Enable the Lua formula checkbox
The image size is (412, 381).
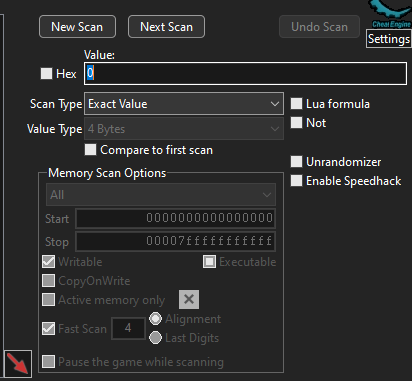[x=296, y=104]
